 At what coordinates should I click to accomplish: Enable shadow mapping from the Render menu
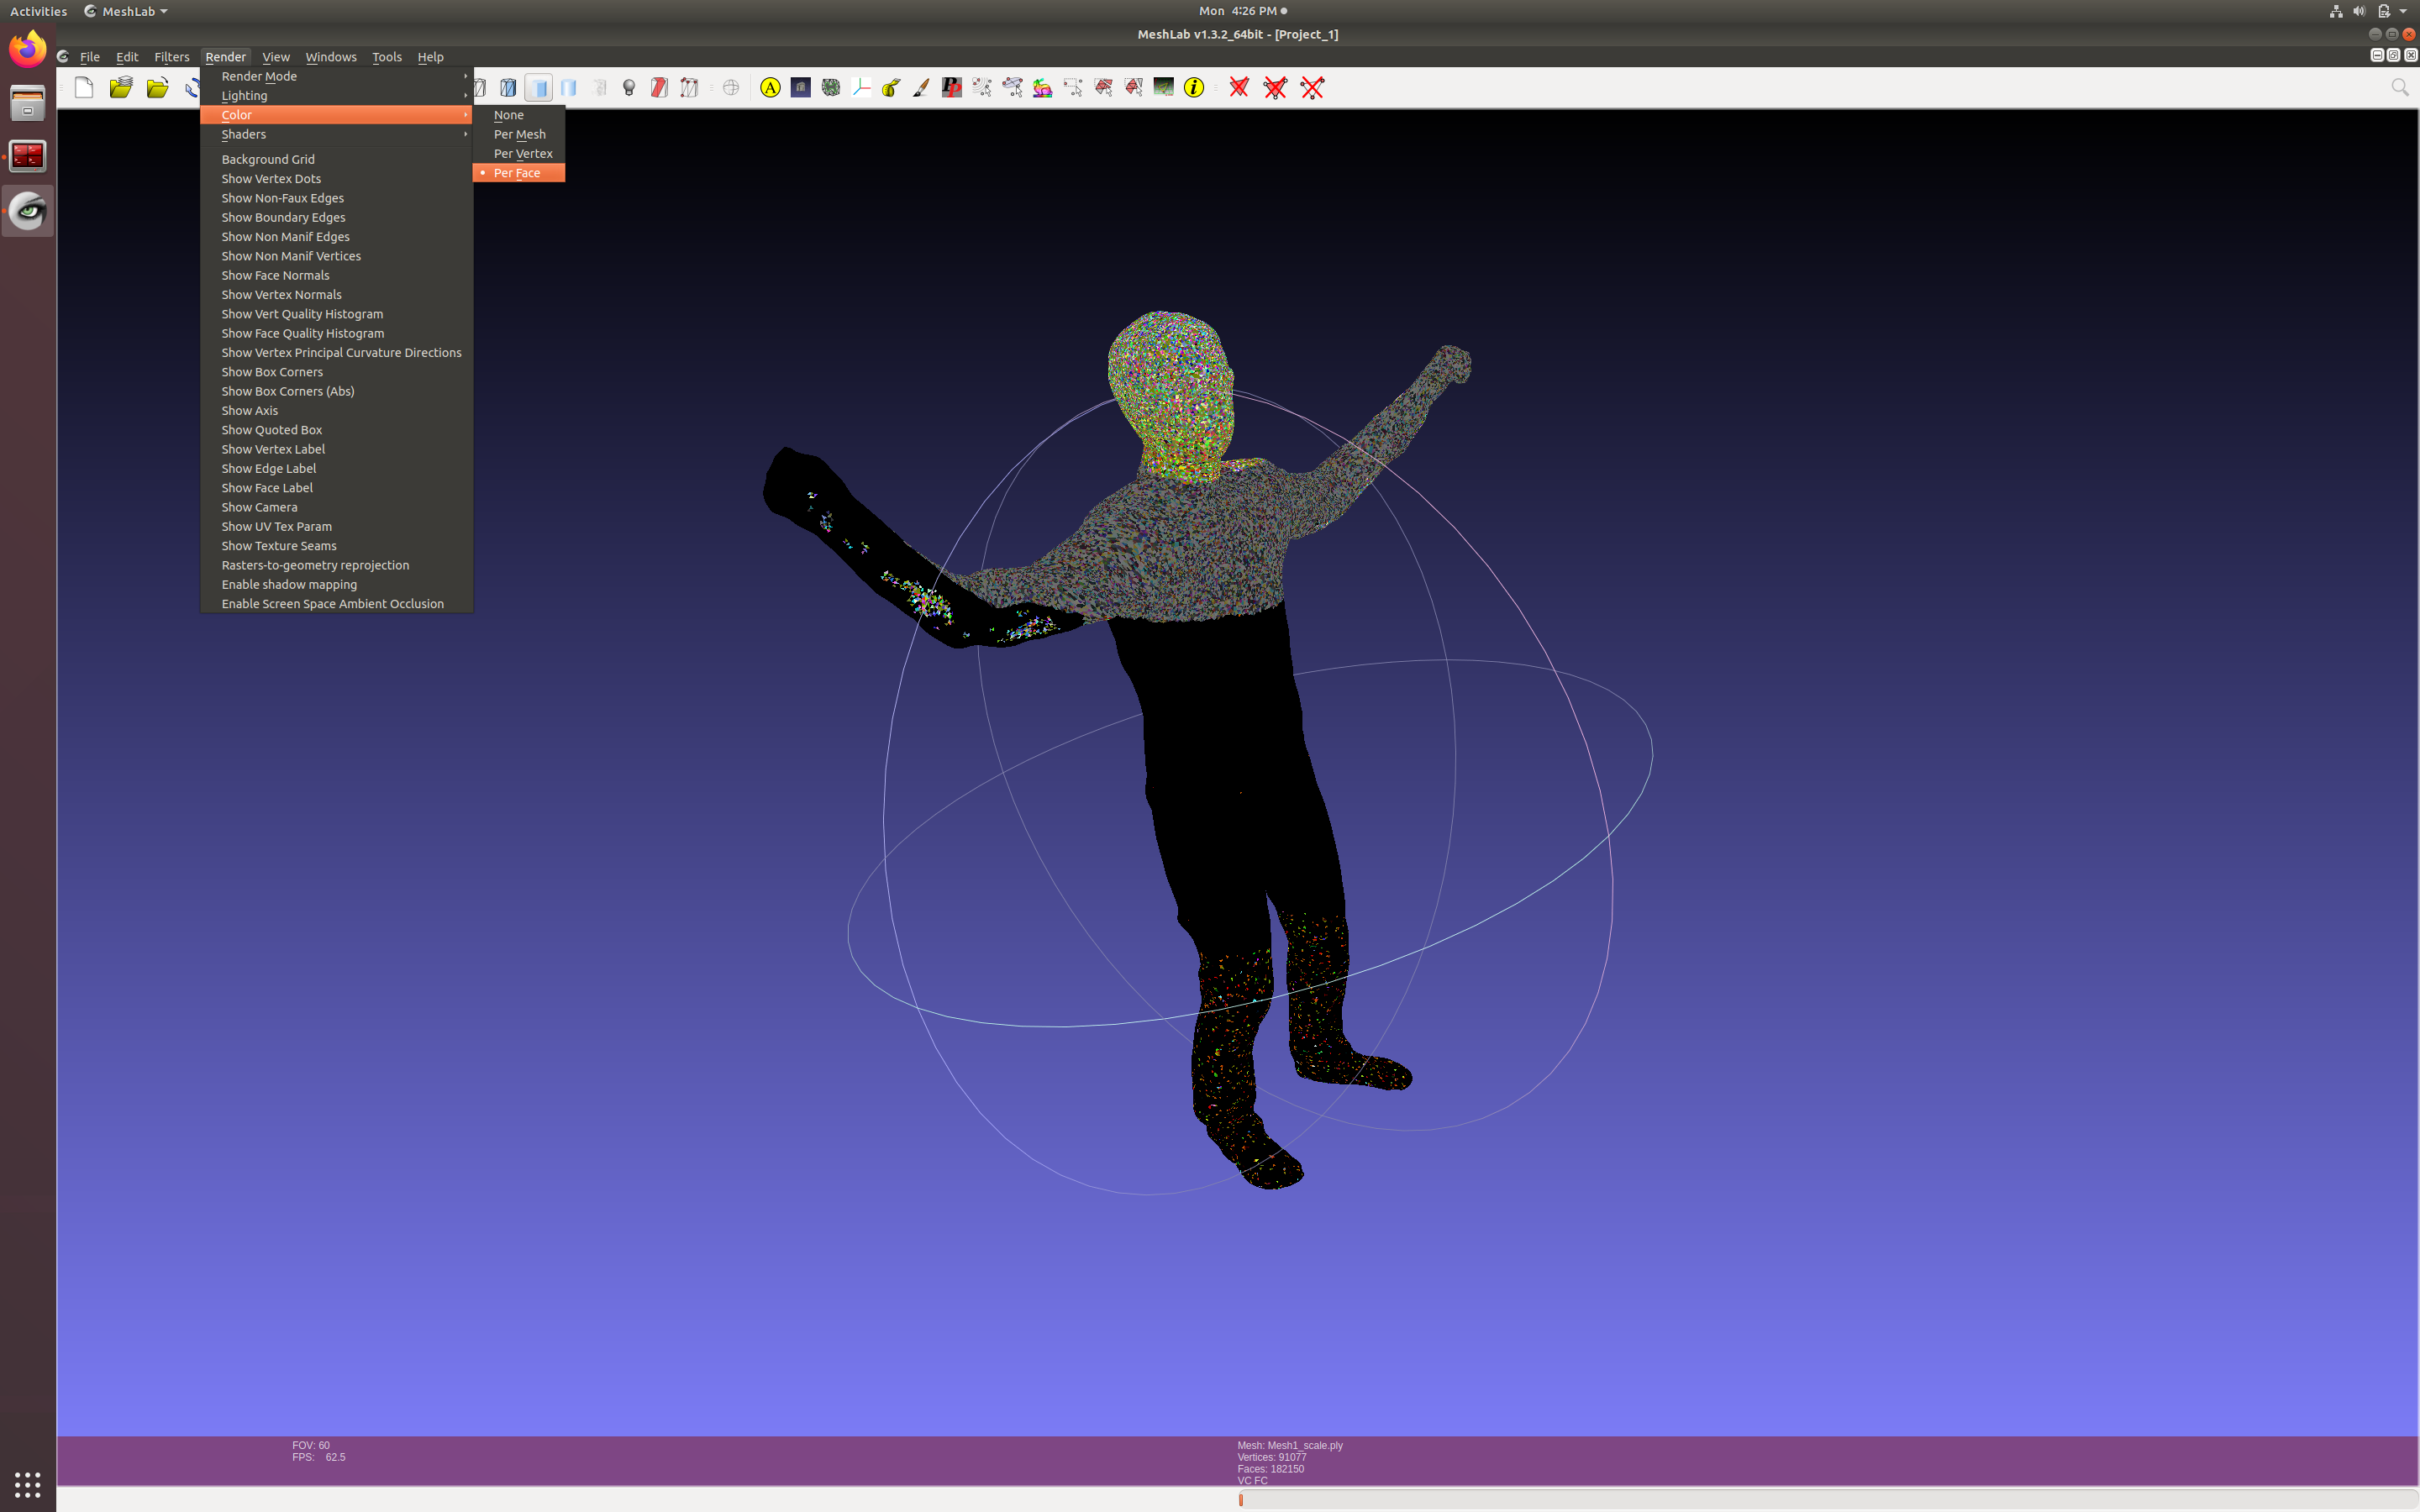(290, 584)
